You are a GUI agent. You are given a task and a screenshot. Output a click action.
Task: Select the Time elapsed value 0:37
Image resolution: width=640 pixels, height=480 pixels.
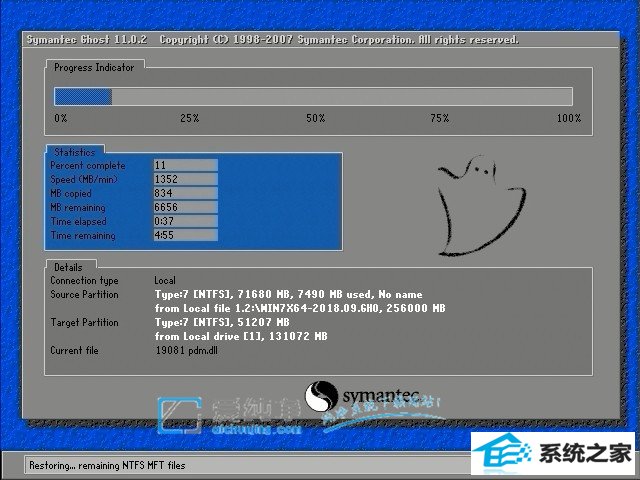(x=186, y=221)
